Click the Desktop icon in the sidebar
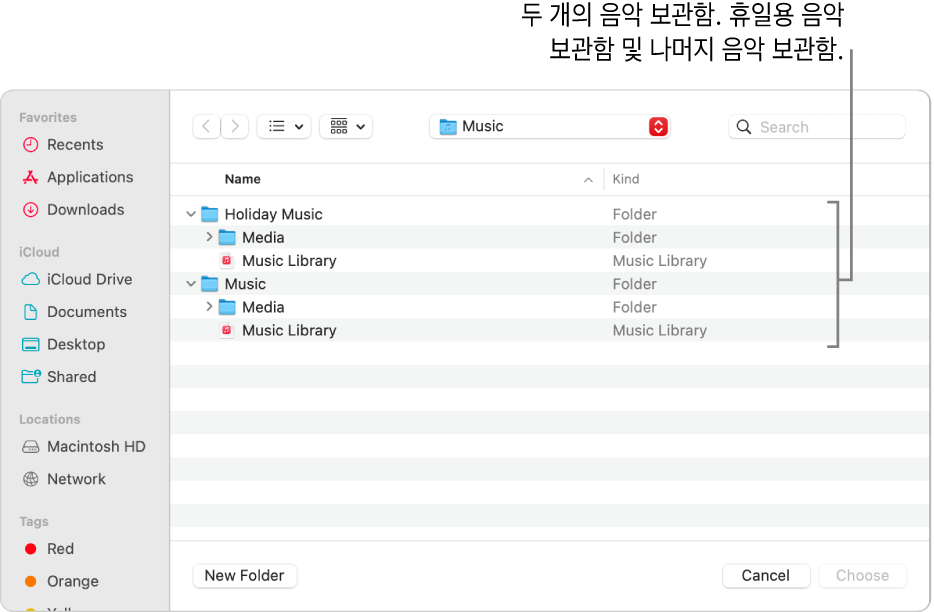 pos(30,344)
